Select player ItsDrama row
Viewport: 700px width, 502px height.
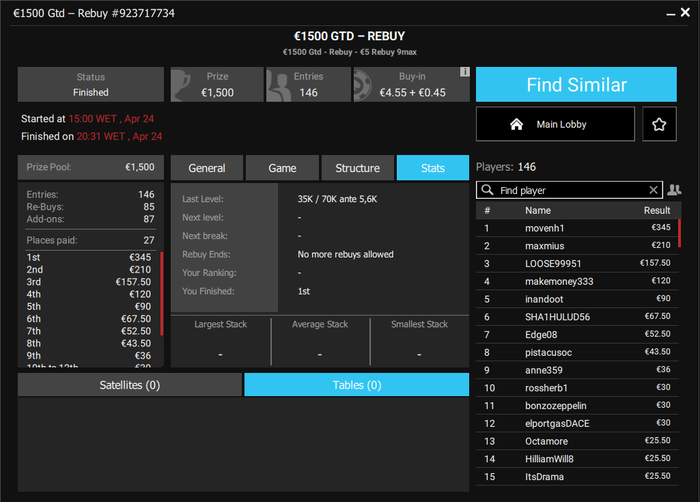coord(577,477)
